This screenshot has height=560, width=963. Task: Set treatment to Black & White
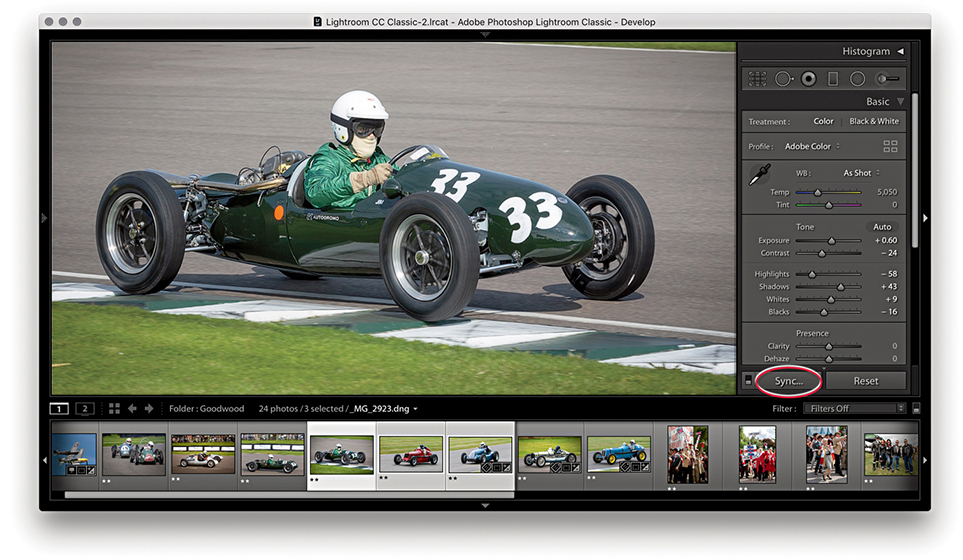coord(873,121)
